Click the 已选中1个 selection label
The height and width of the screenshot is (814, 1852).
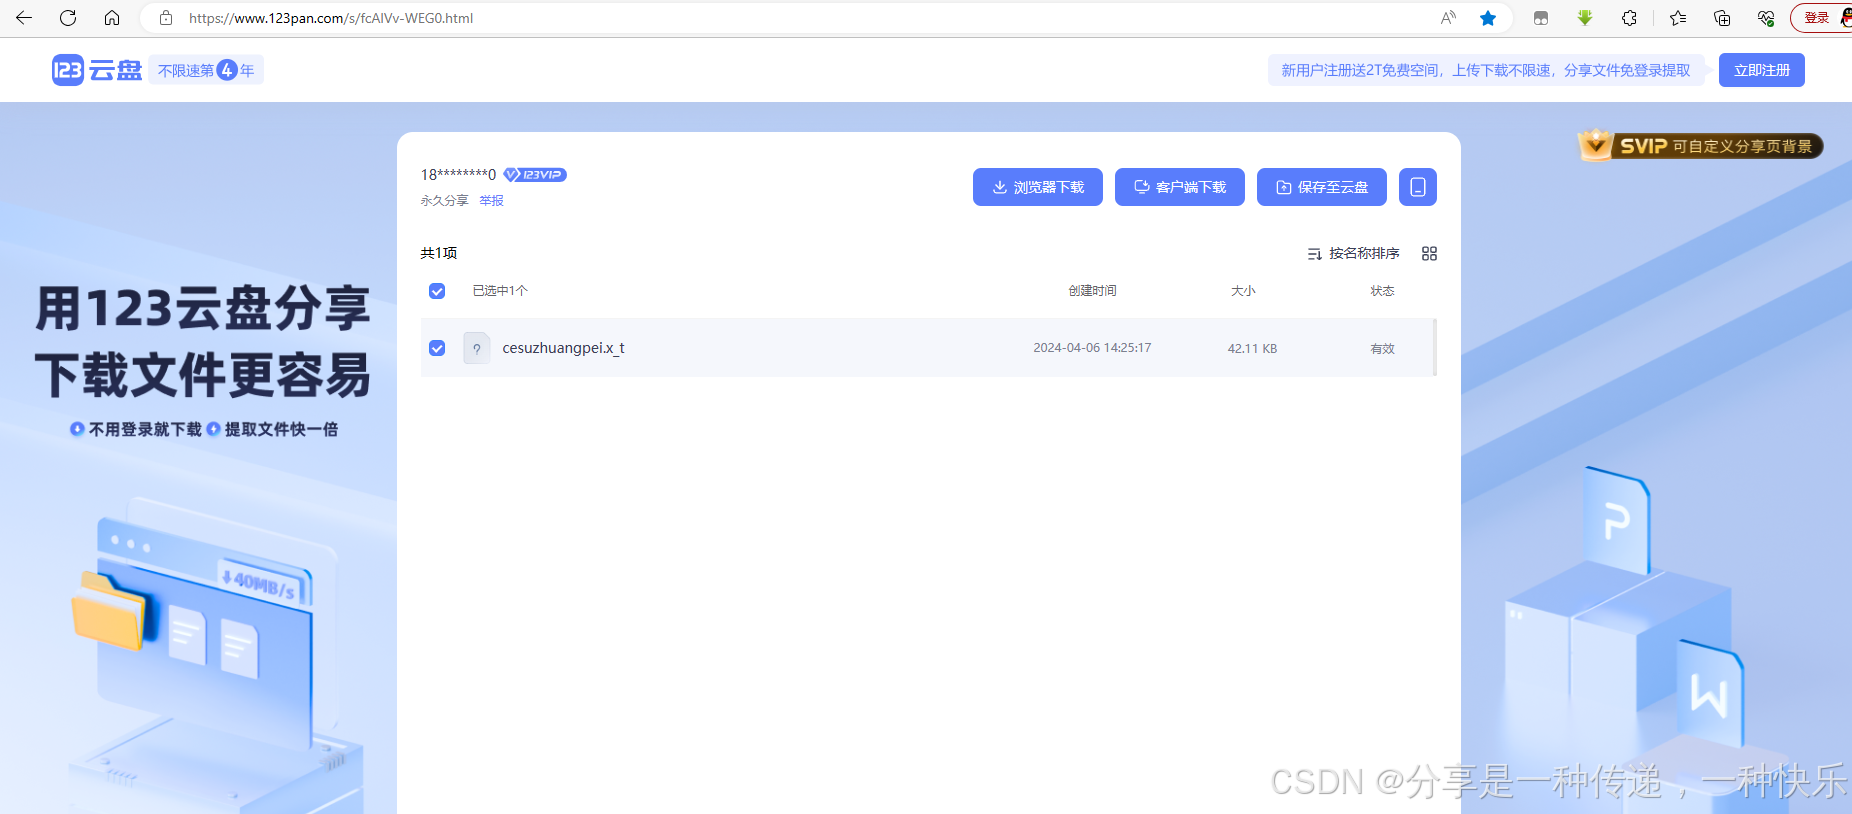500,291
